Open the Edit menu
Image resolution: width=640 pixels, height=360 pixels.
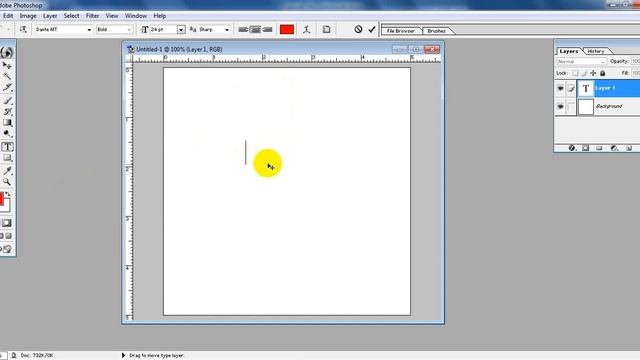tap(8, 16)
